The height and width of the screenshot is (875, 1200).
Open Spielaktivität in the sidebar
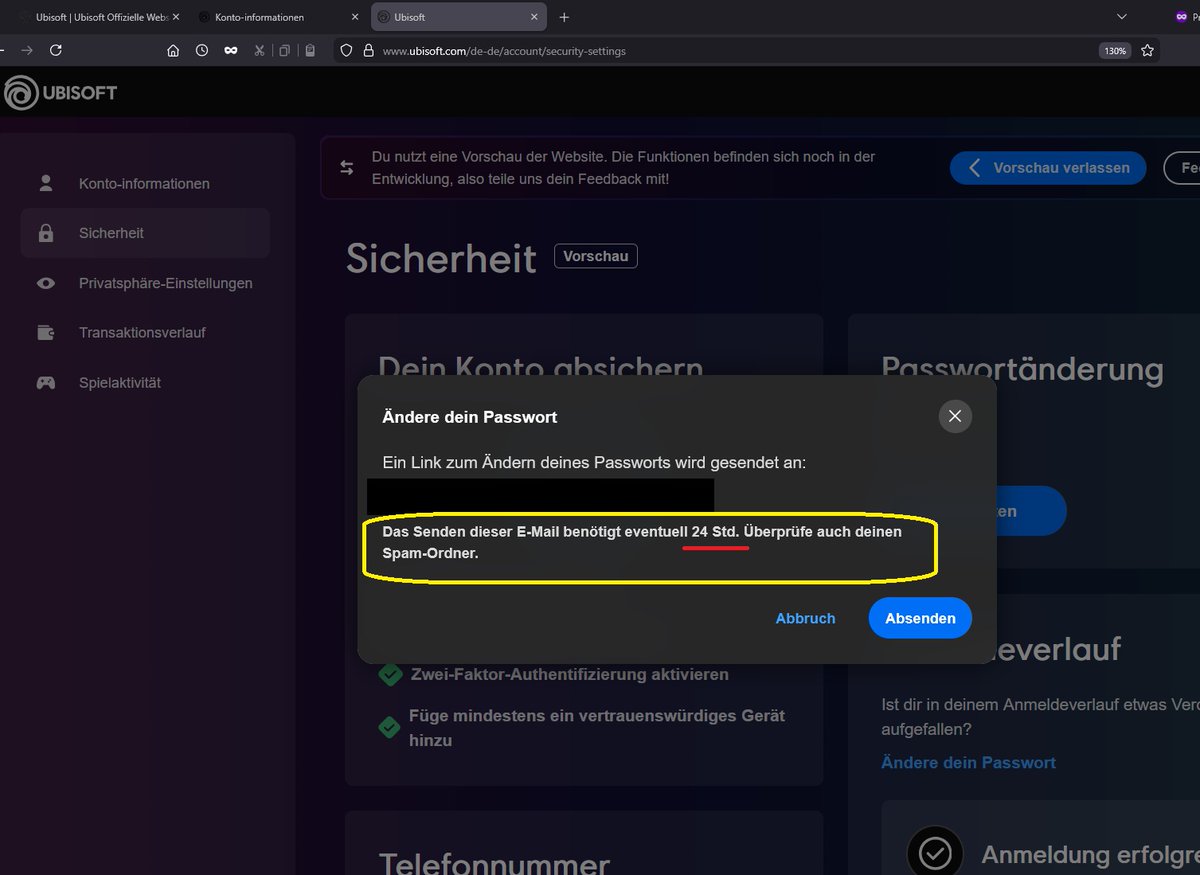pyautogui.click(x=145, y=382)
